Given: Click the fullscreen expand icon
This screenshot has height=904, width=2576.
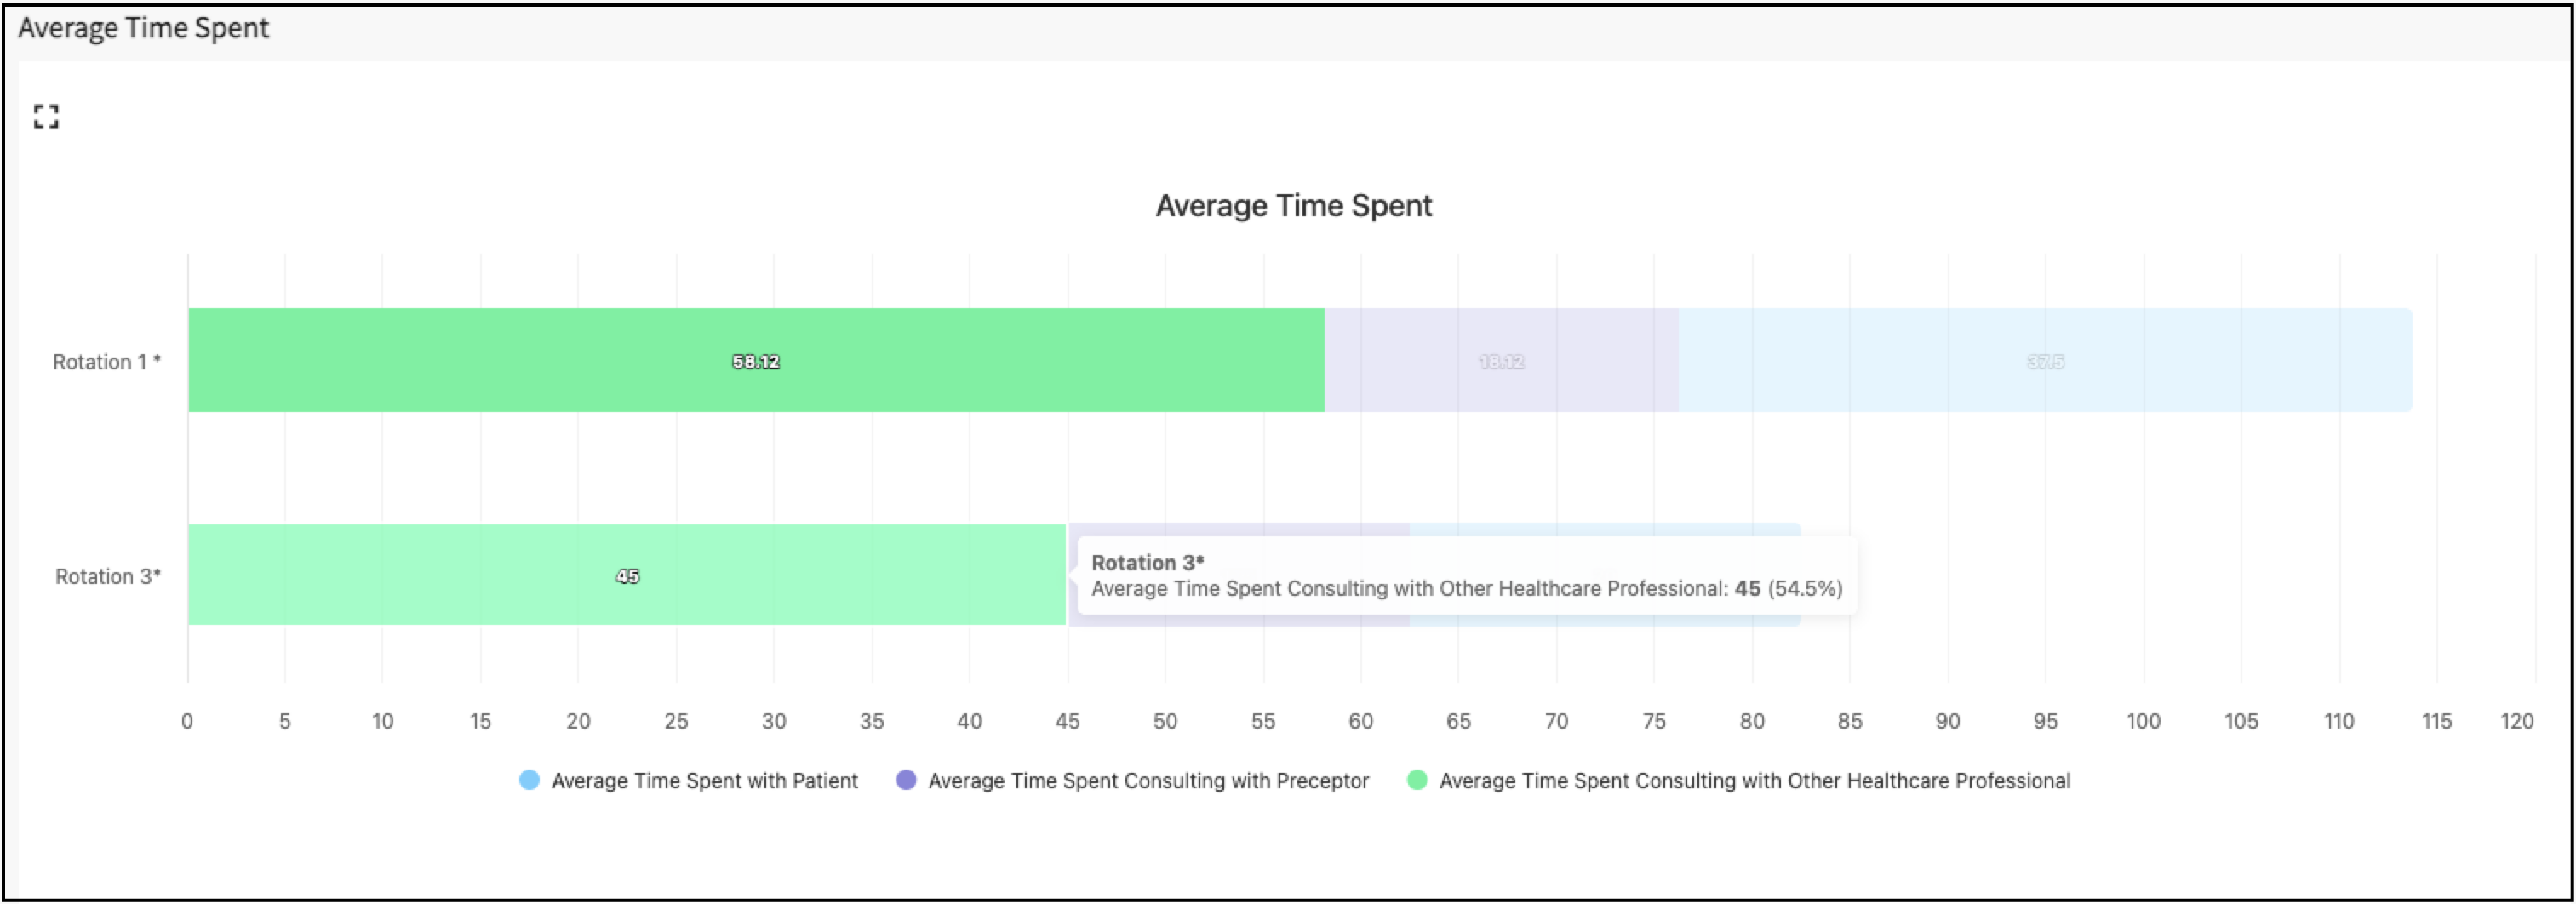Looking at the screenshot, I should point(46,117).
